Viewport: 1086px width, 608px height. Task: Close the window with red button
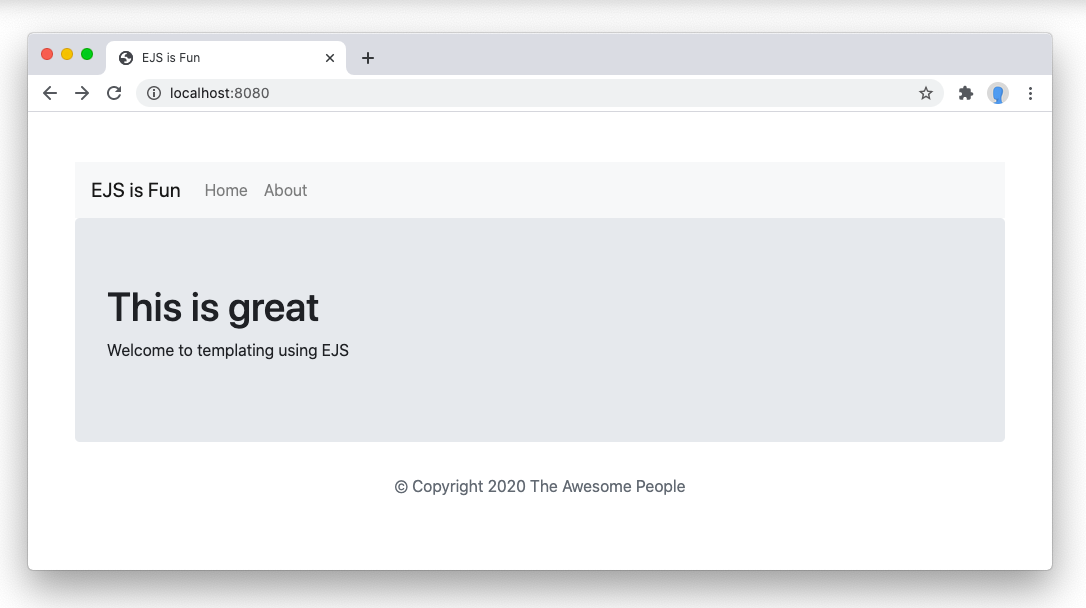point(47,54)
